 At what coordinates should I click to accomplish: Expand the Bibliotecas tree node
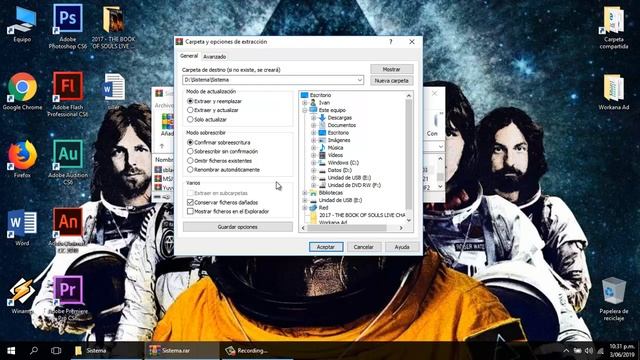[305, 193]
